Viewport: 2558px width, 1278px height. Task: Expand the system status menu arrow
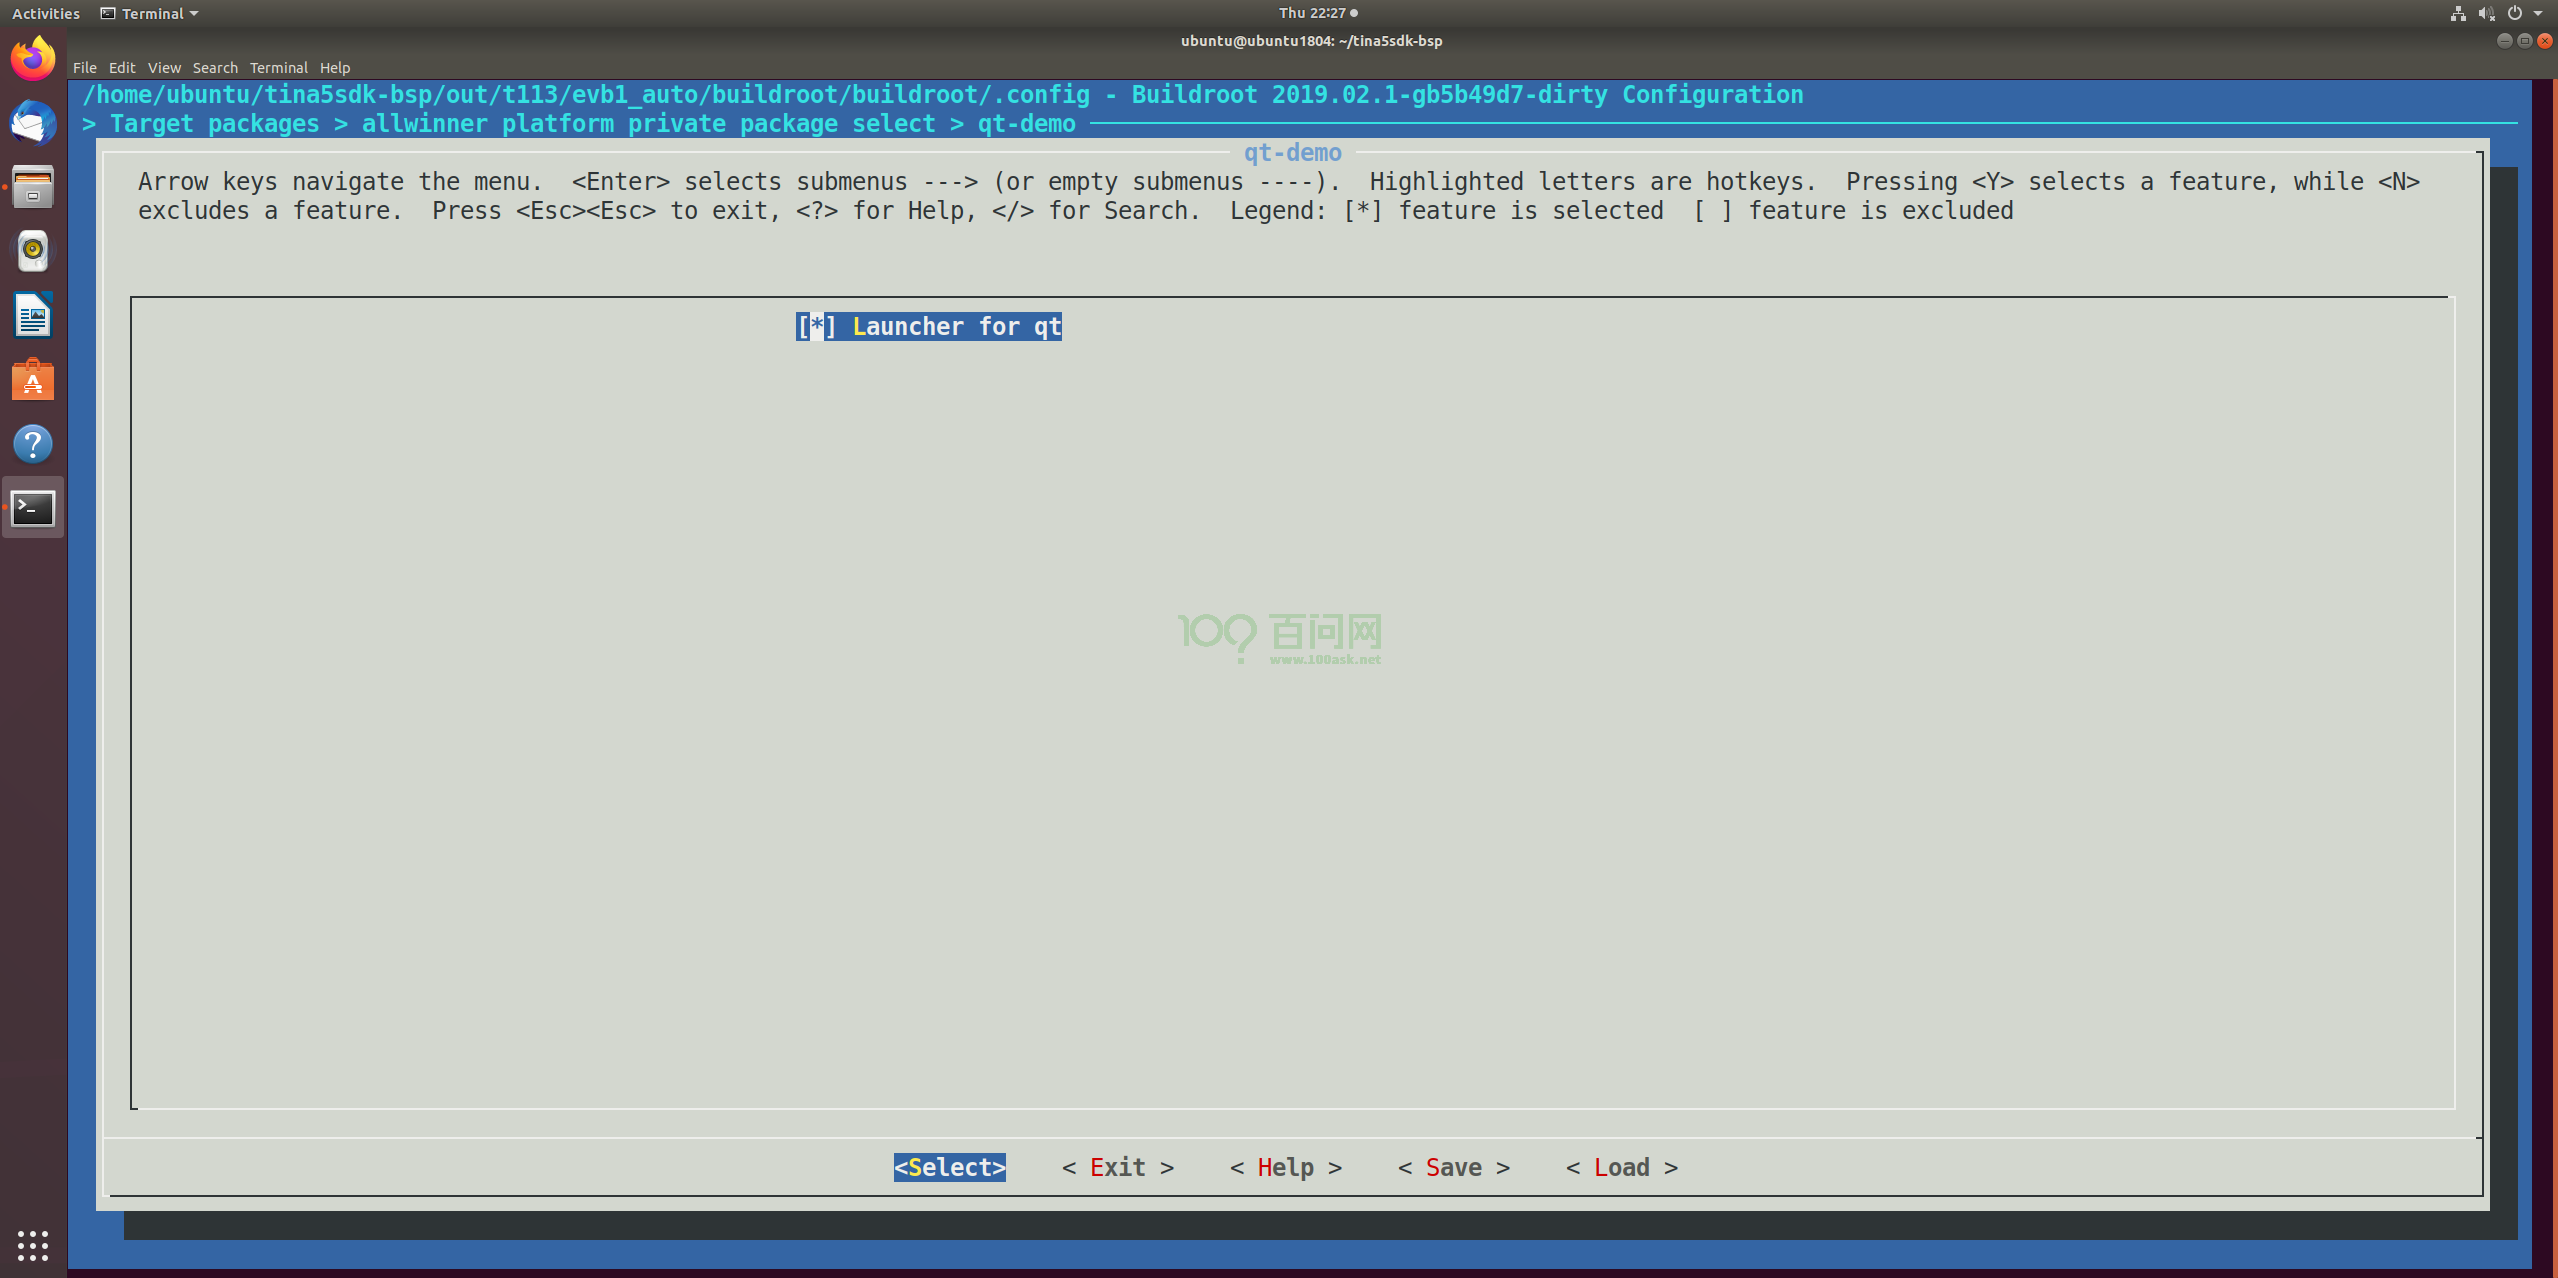point(2538,13)
